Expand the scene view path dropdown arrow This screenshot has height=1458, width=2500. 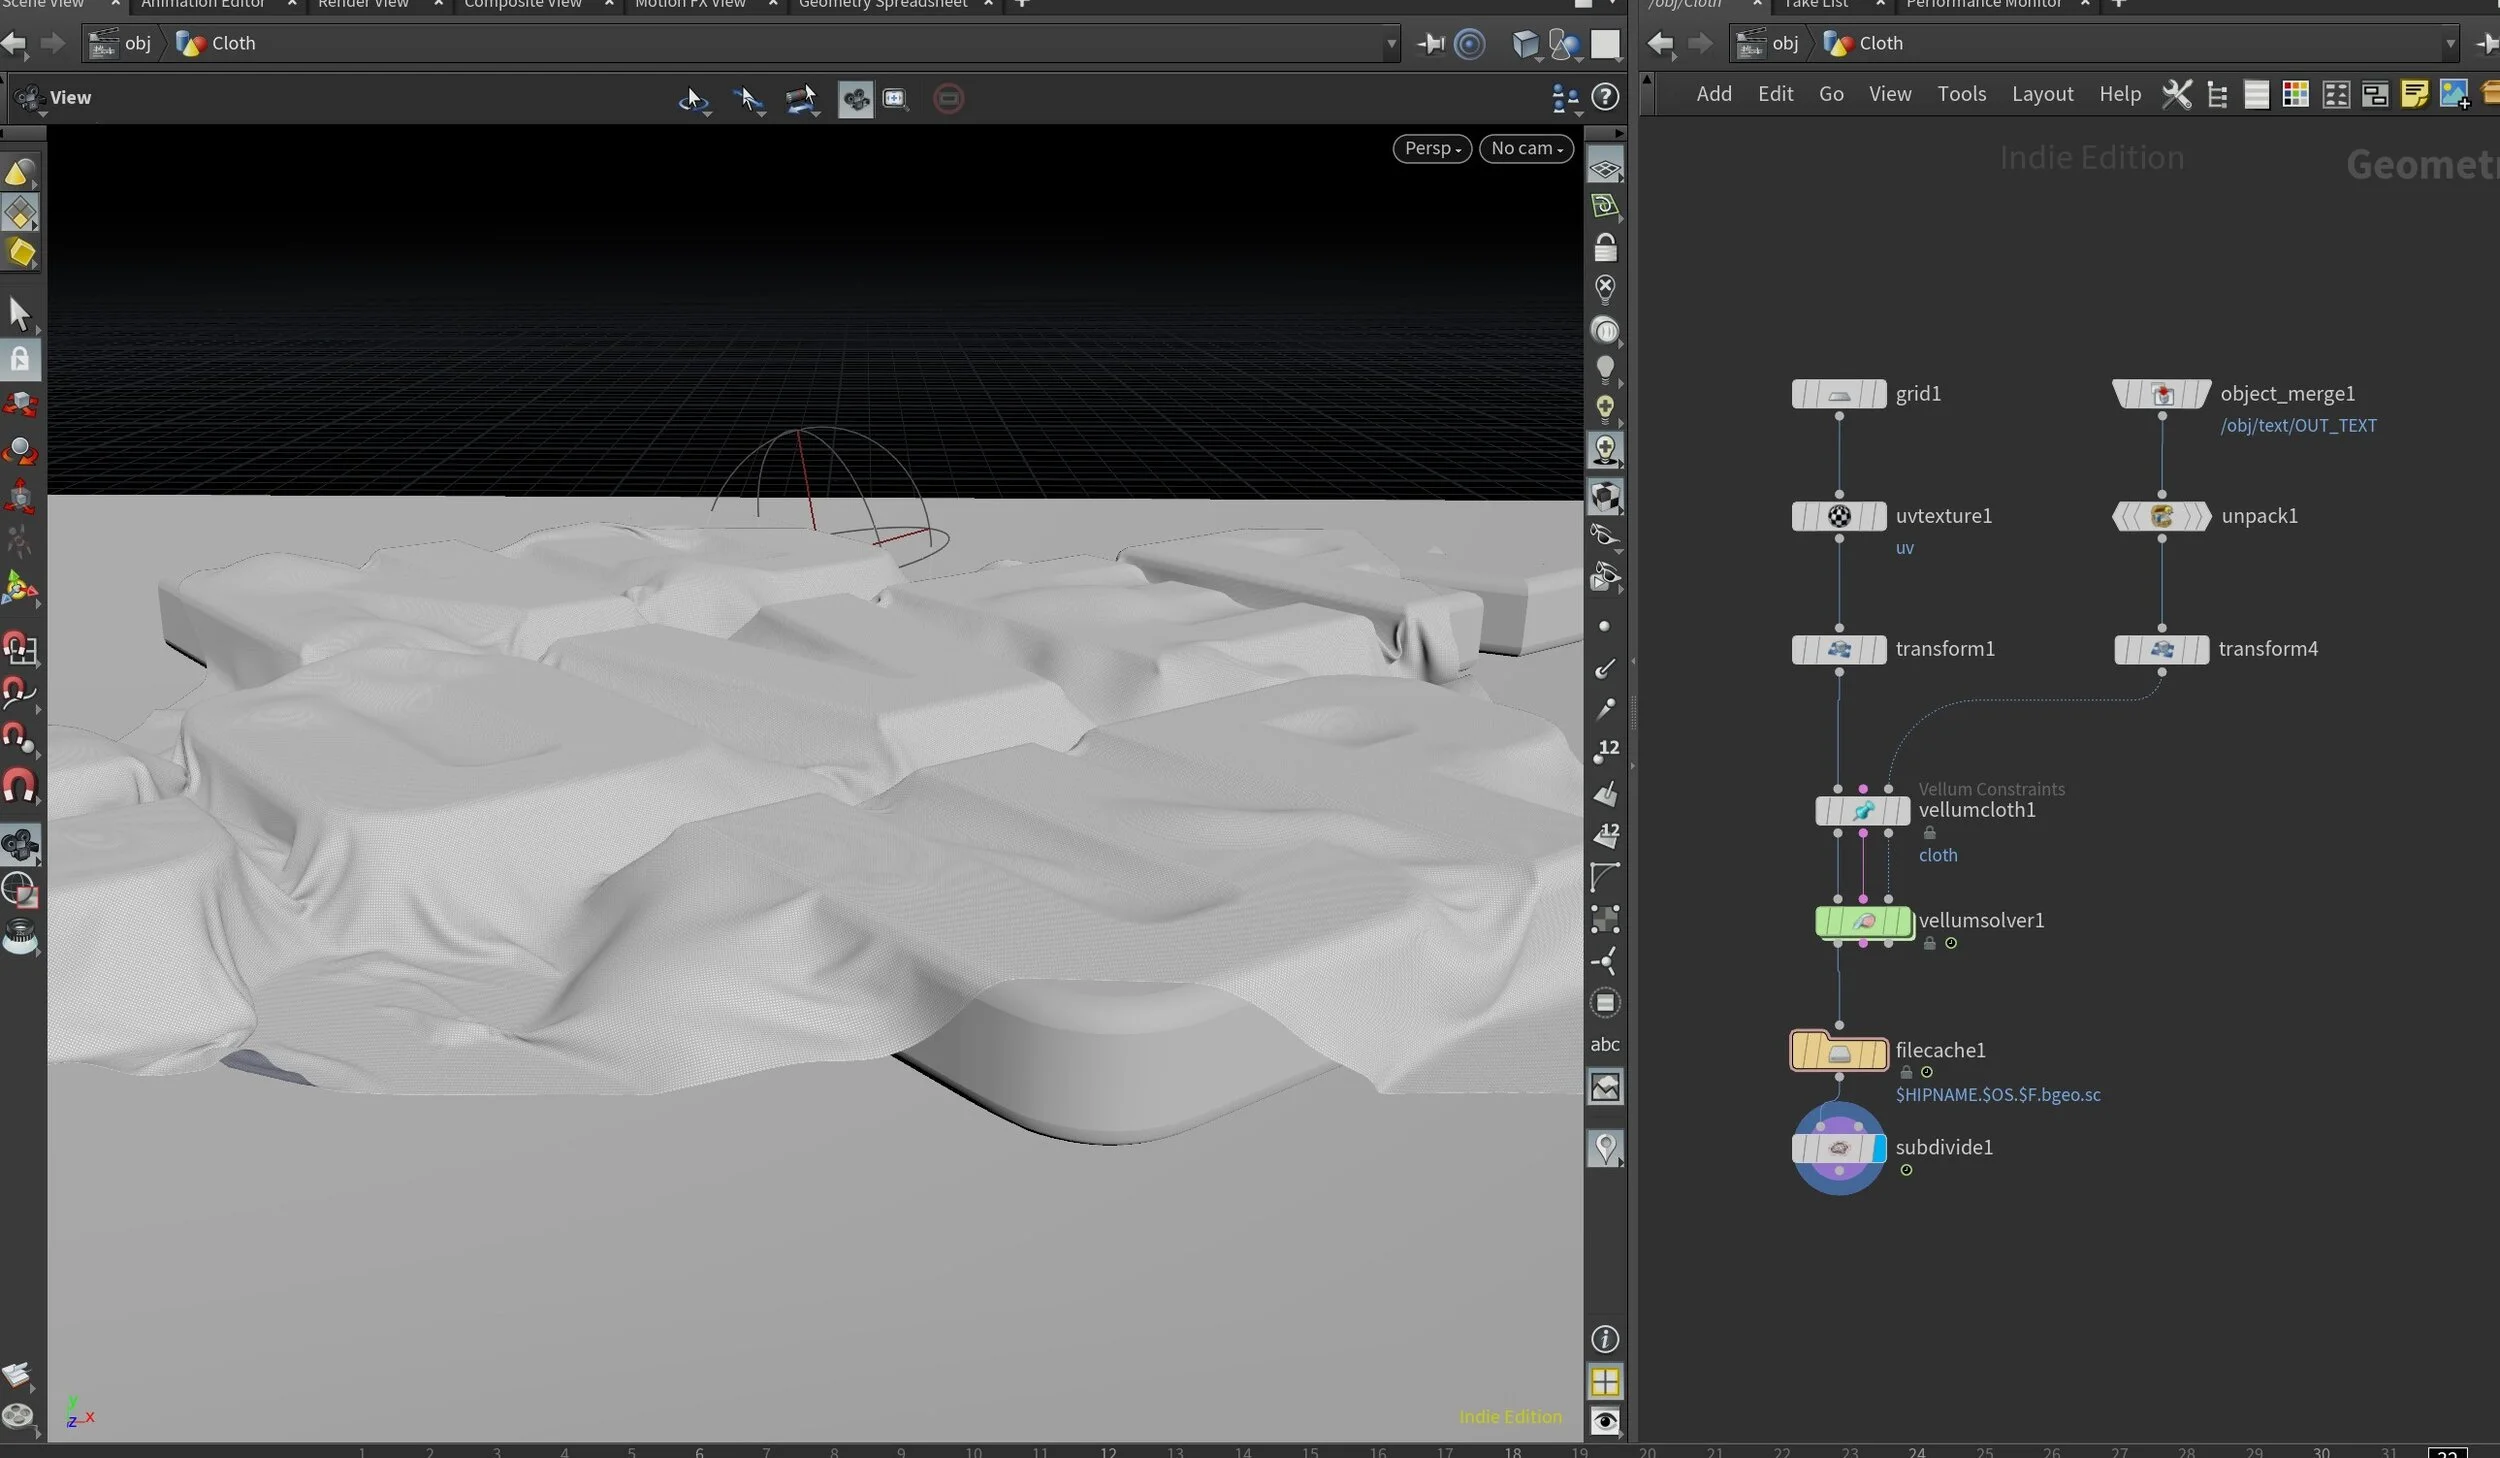coord(1391,44)
